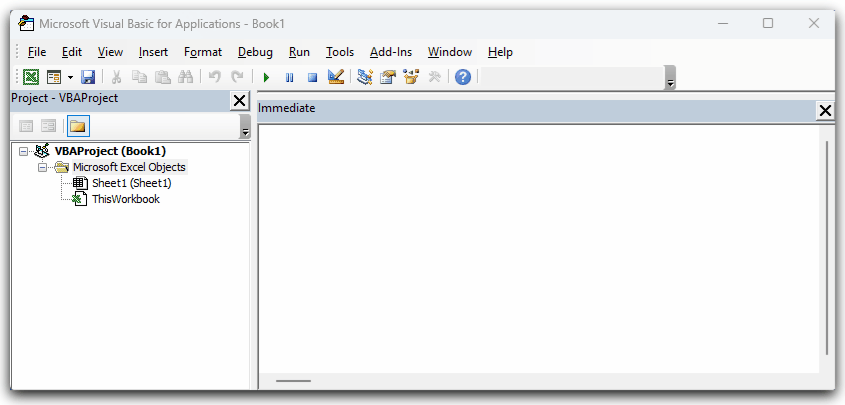The width and height of the screenshot is (845, 405).
Task: Click the View Code icon in Project panel
Action: (26, 127)
